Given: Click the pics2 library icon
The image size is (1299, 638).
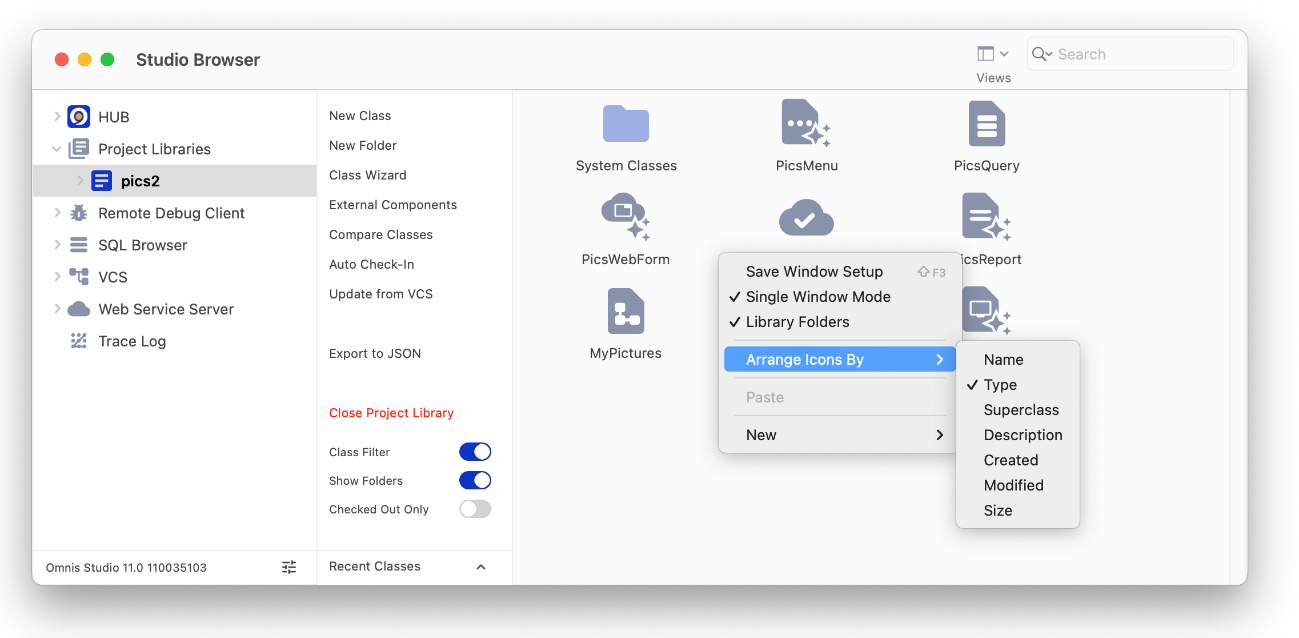Looking at the screenshot, I should (101, 181).
